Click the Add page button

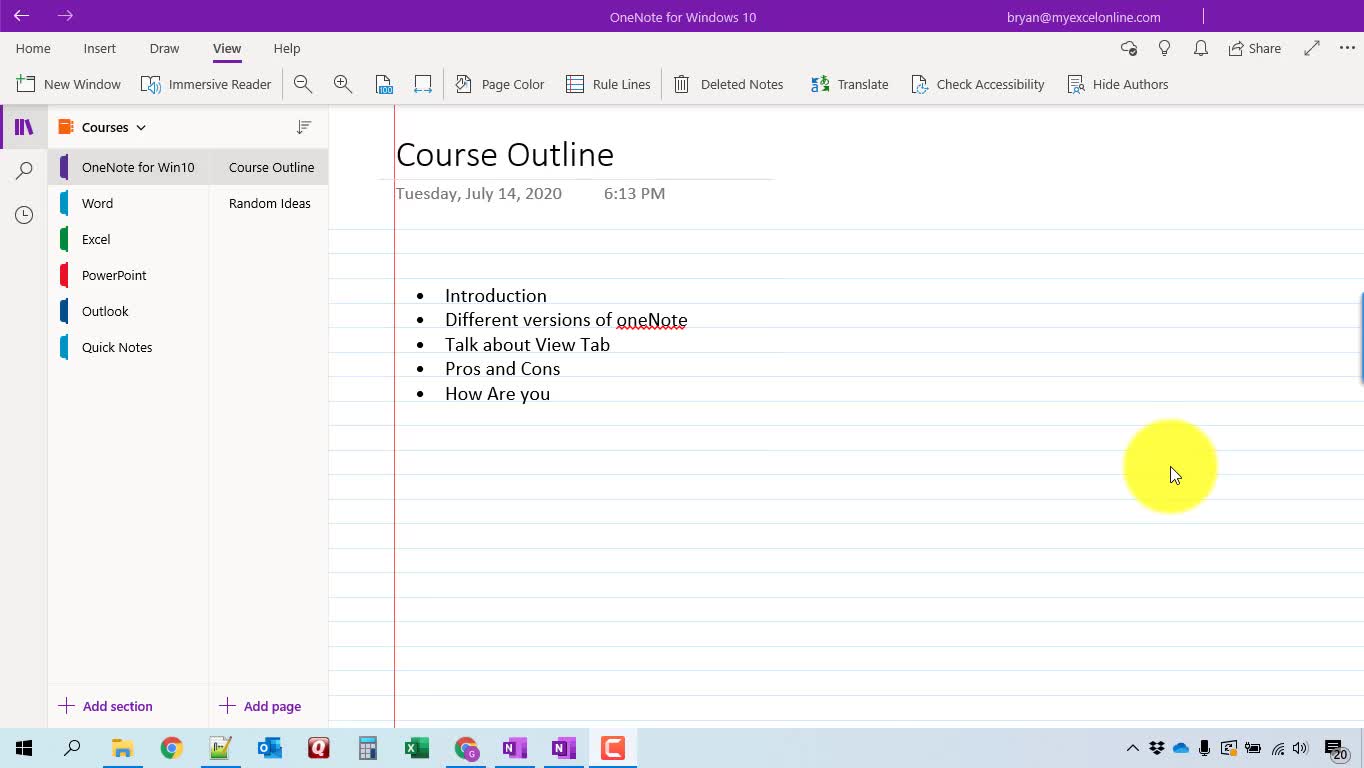[x=260, y=706]
